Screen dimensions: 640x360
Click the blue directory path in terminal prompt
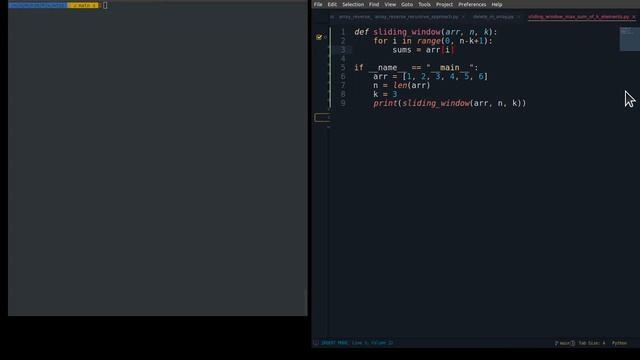pos(38,5)
